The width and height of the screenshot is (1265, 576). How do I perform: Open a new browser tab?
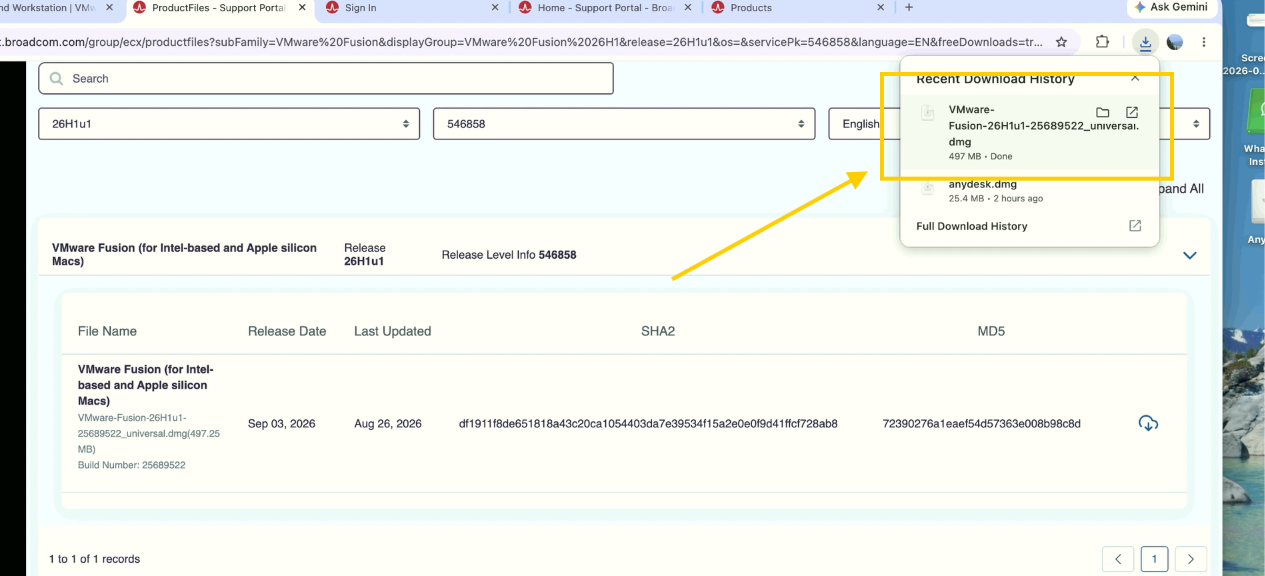tap(909, 7)
